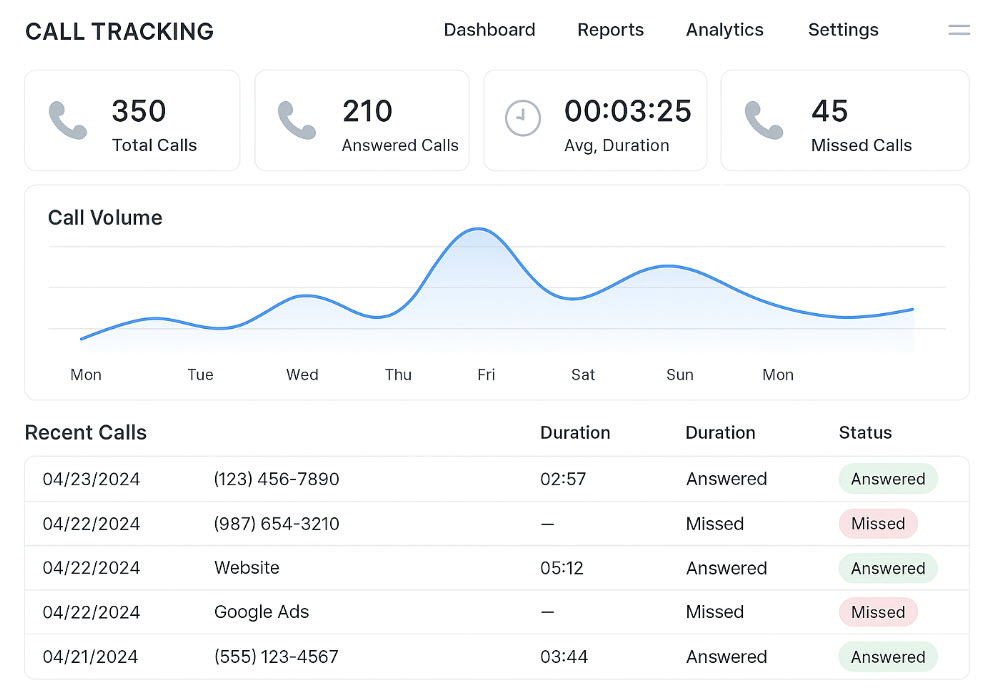Click the Status column header
The width and height of the screenshot is (1004, 694).
[864, 433]
